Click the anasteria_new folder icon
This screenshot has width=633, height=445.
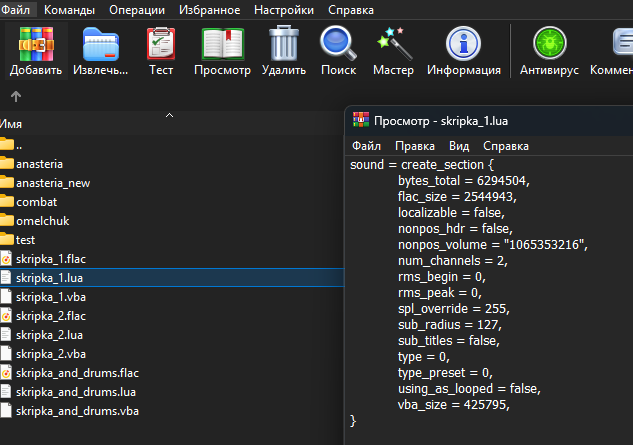pyautogui.click(x=7, y=182)
